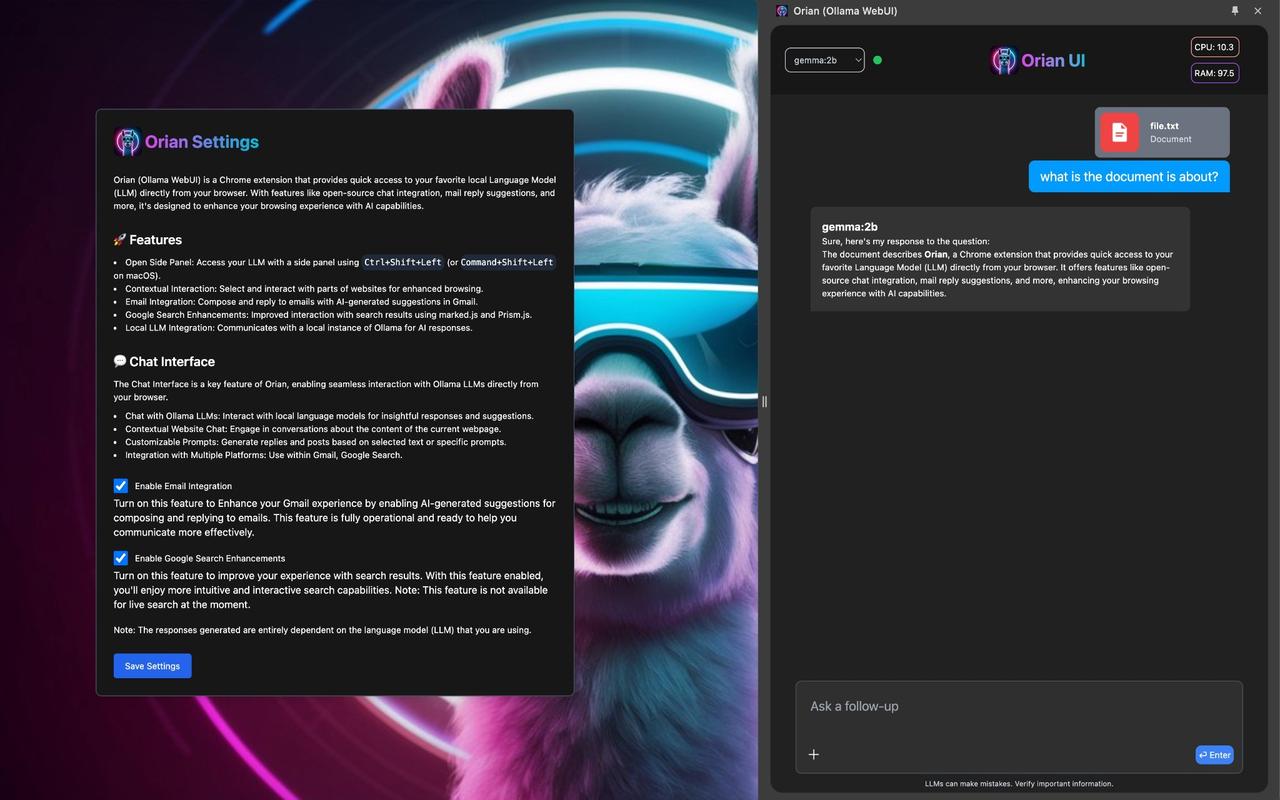Click the red file.txt document icon

pyautogui.click(x=1119, y=132)
